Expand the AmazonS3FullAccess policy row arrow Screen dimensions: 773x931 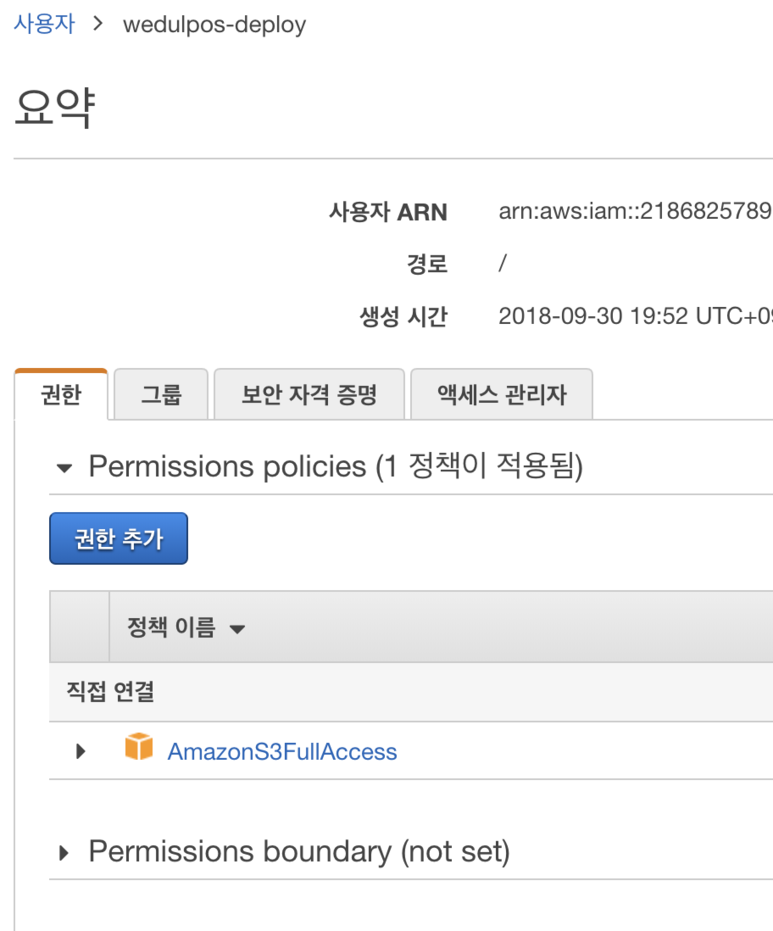coord(81,751)
